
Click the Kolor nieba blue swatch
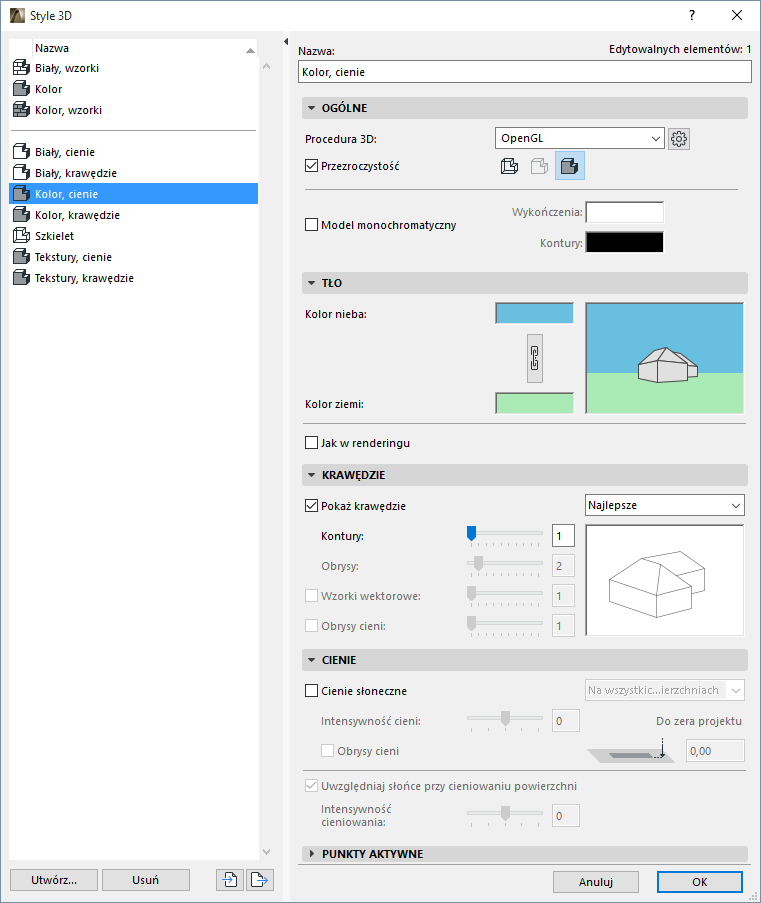pyautogui.click(x=535, y=313)
